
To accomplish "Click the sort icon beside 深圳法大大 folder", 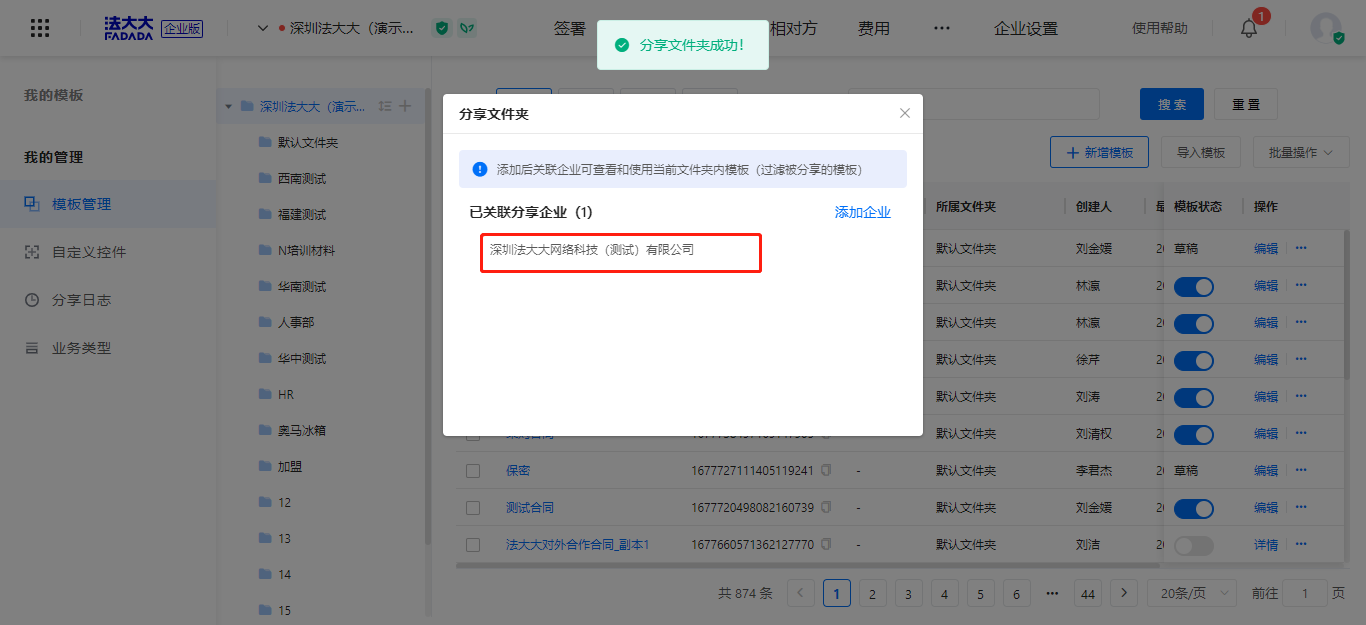I will pos(385,106).
